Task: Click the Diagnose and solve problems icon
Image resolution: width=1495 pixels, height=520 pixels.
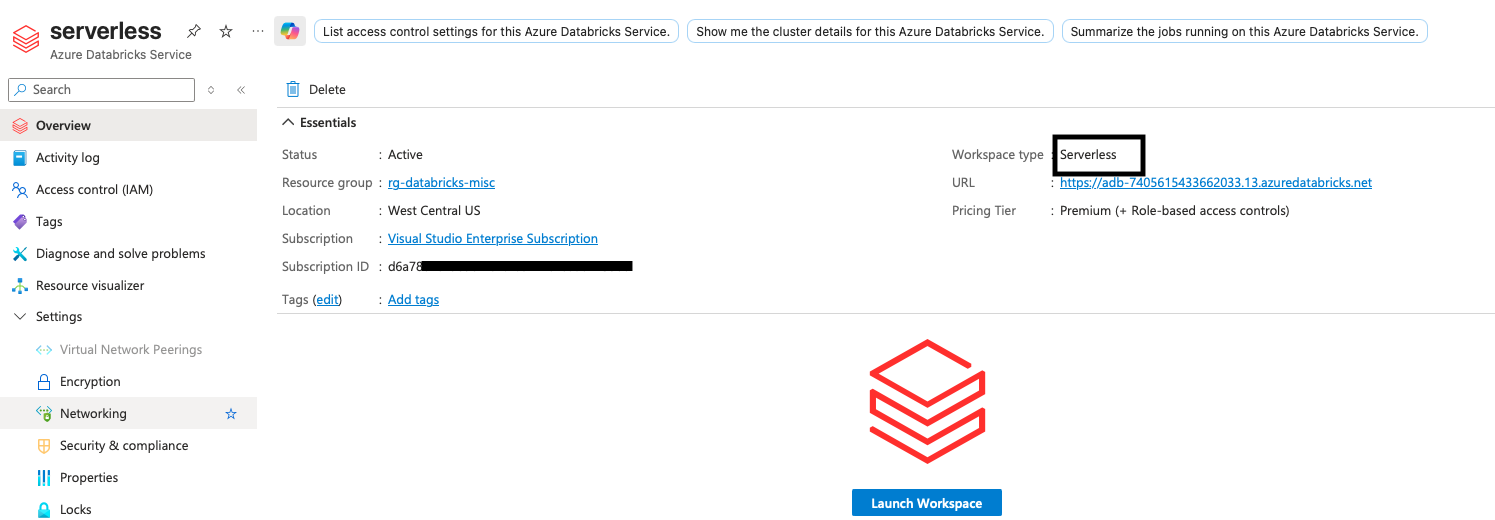Action: (x=19, y=254)
